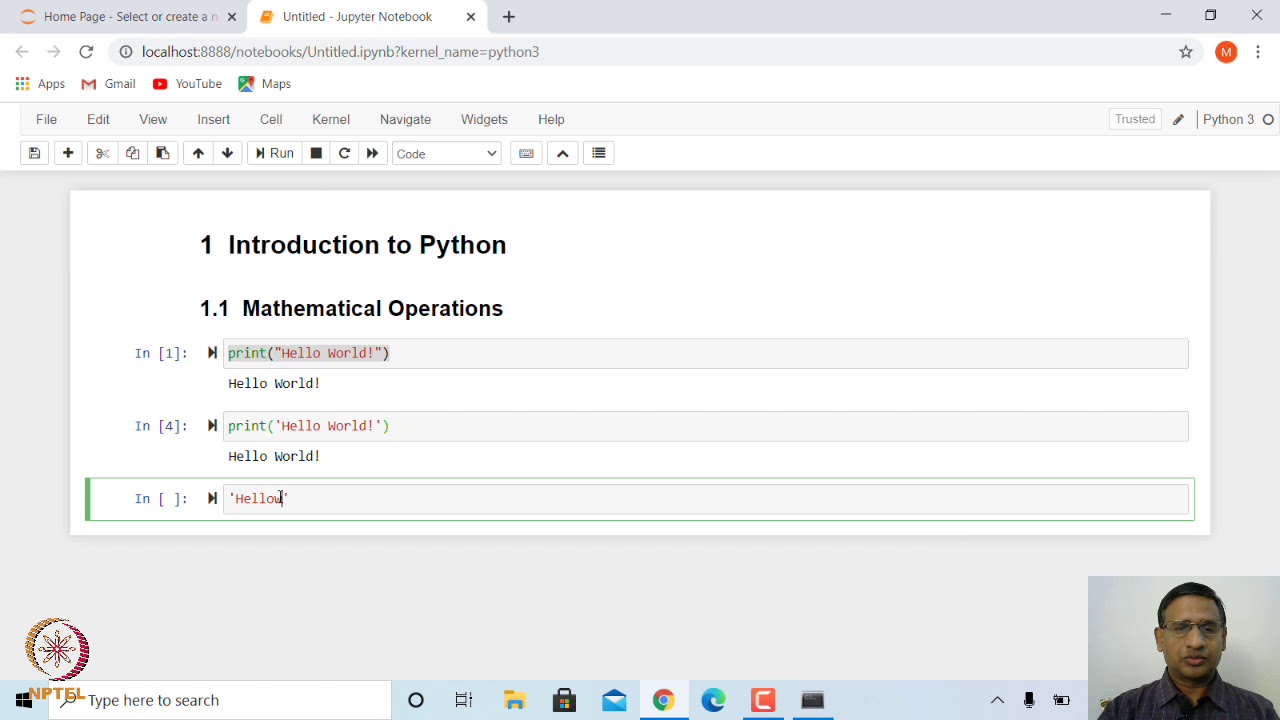Click into the 'Hello' code cell

pos(706,499)
